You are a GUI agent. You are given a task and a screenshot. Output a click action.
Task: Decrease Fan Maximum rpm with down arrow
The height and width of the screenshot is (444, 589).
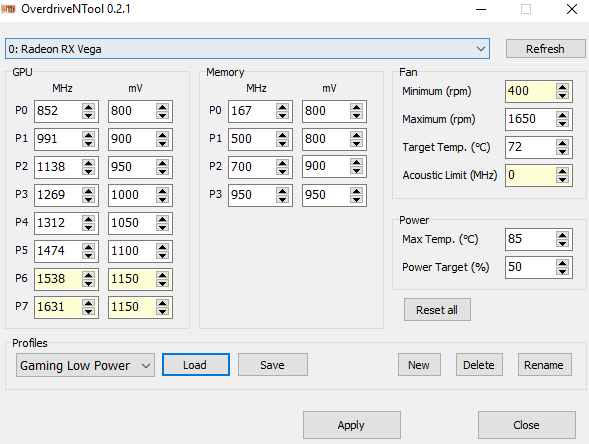click(563, 124)
